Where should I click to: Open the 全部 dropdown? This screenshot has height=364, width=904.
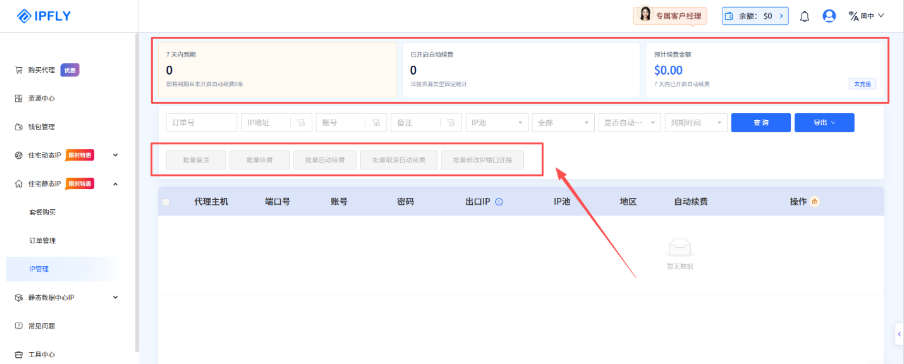coord(563,122)
